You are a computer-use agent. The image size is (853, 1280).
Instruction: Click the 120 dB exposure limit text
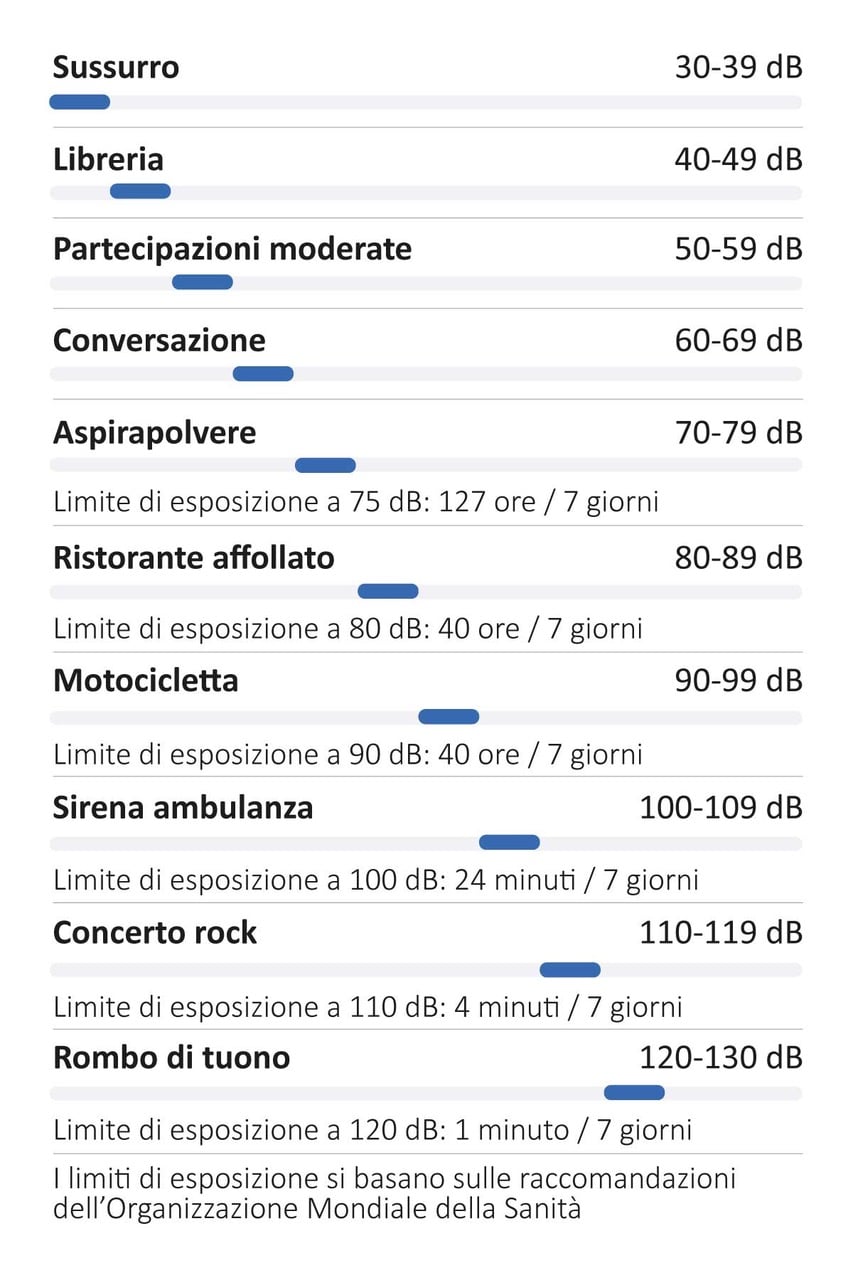pyautogui.click(x=372, y=1130)
